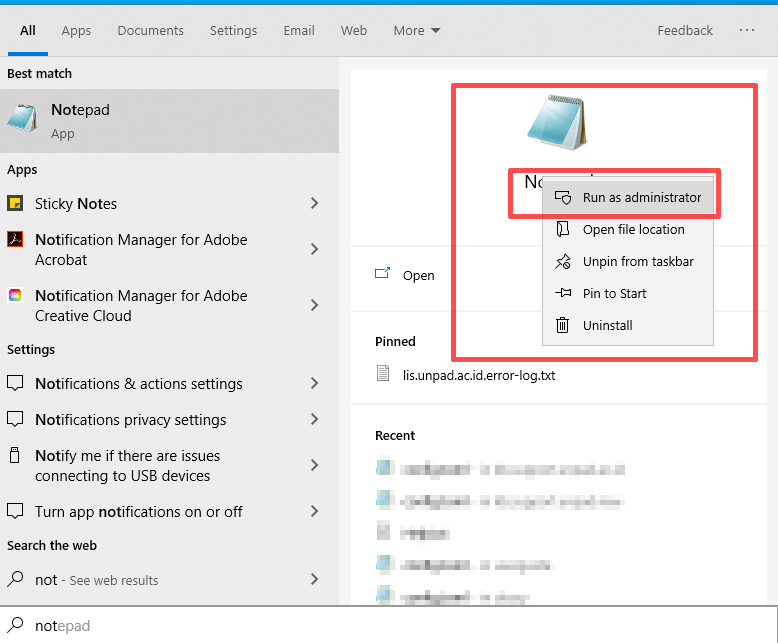Screen dimensions: 778x643
Task: Click the Adobe Creative Cloud icon
Action: click(15, 295)
